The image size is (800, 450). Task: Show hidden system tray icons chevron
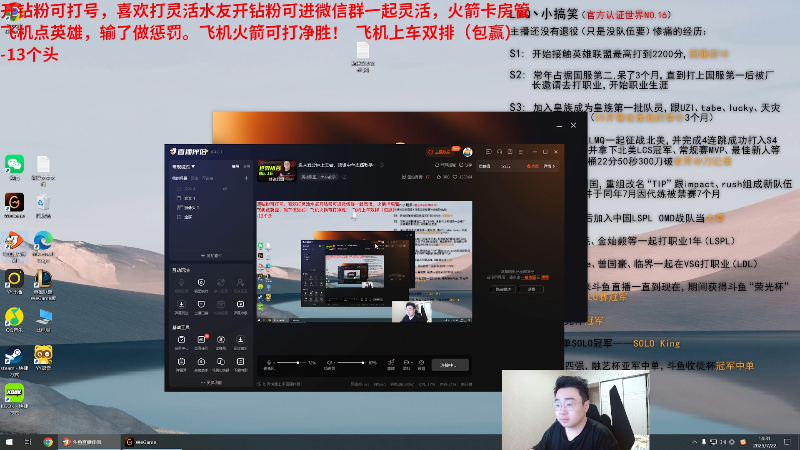click(694, 442)
